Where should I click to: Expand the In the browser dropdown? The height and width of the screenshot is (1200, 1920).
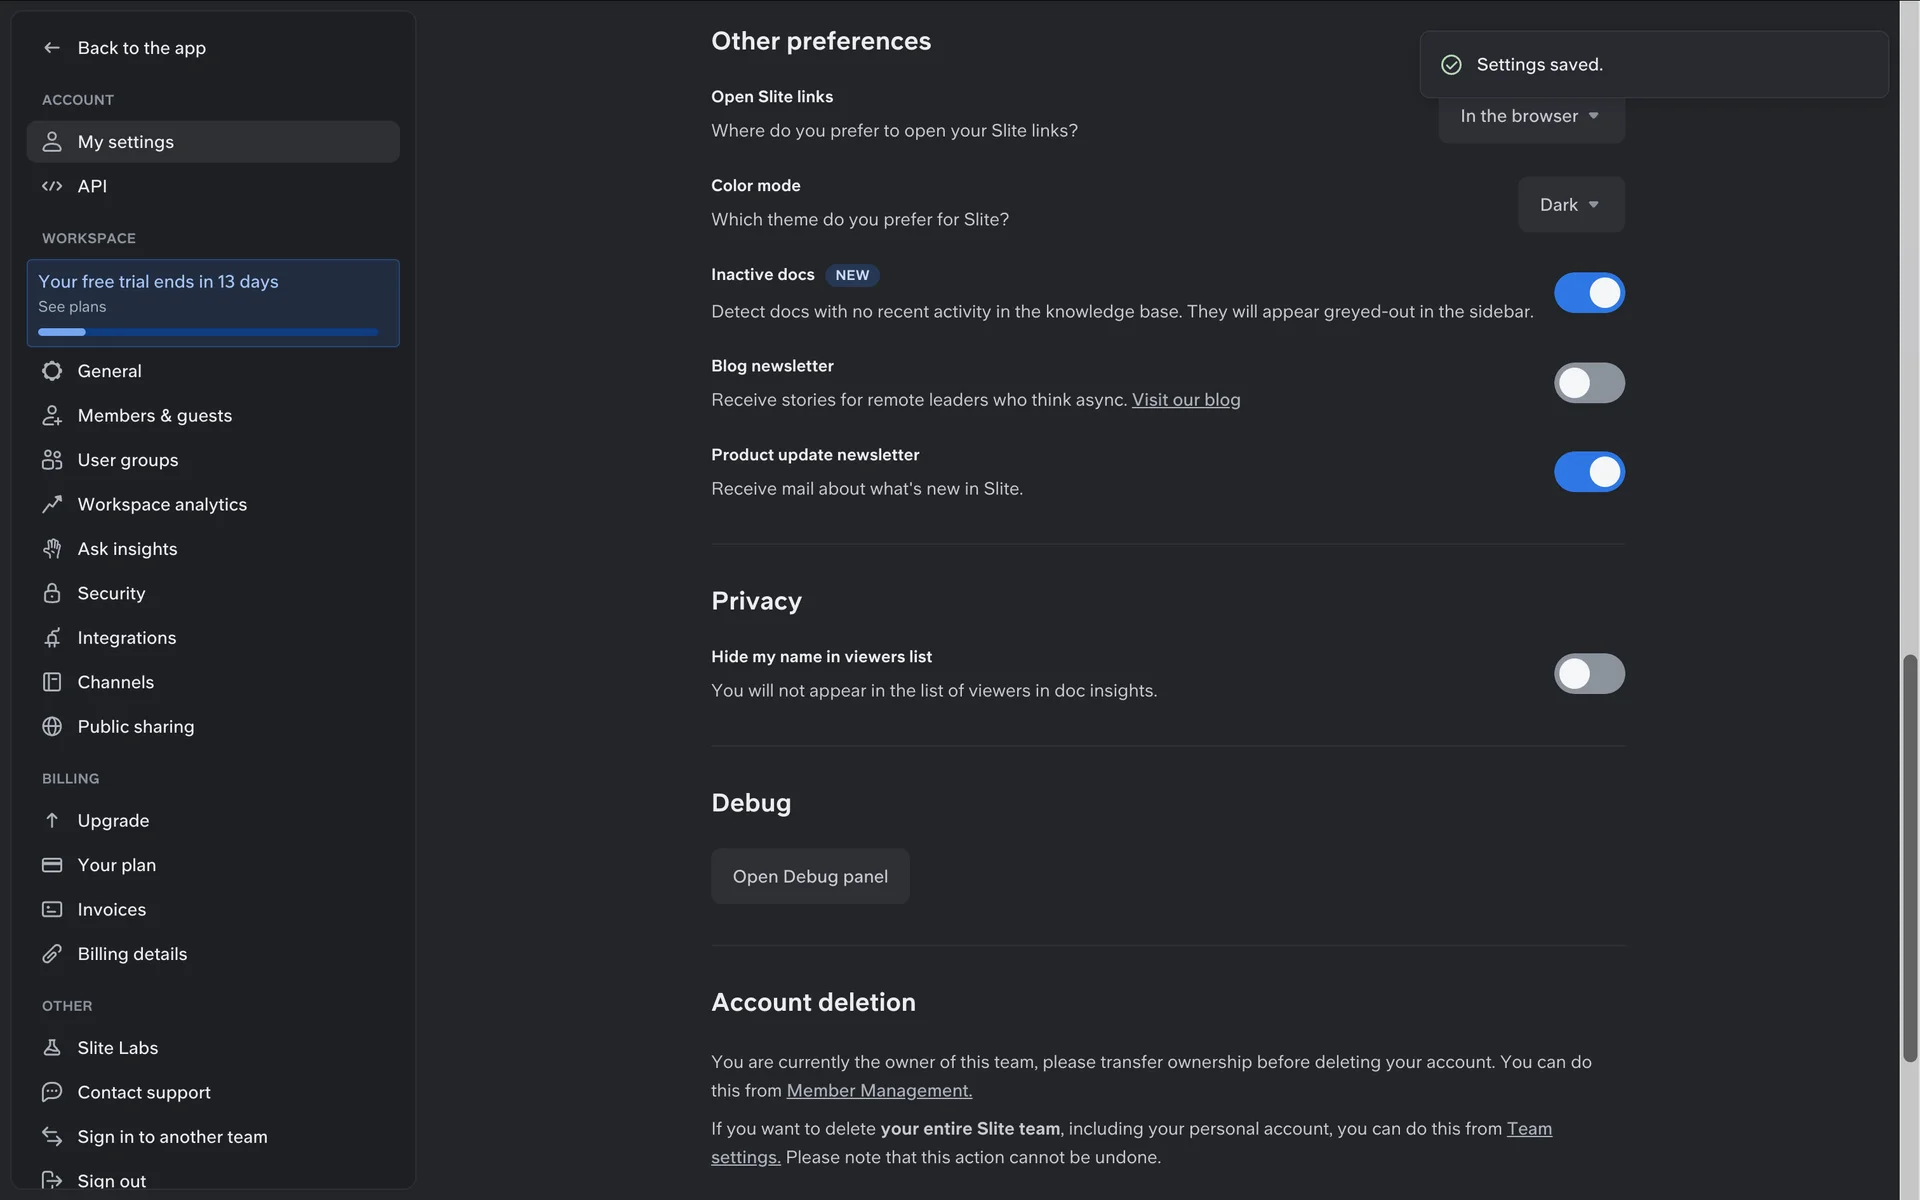coord(1530,117)
